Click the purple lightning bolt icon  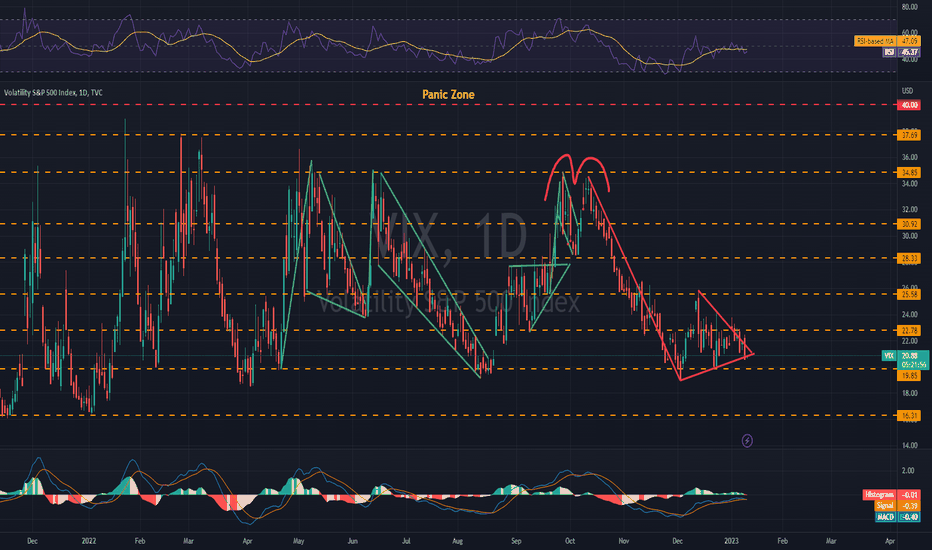point(747,441)
